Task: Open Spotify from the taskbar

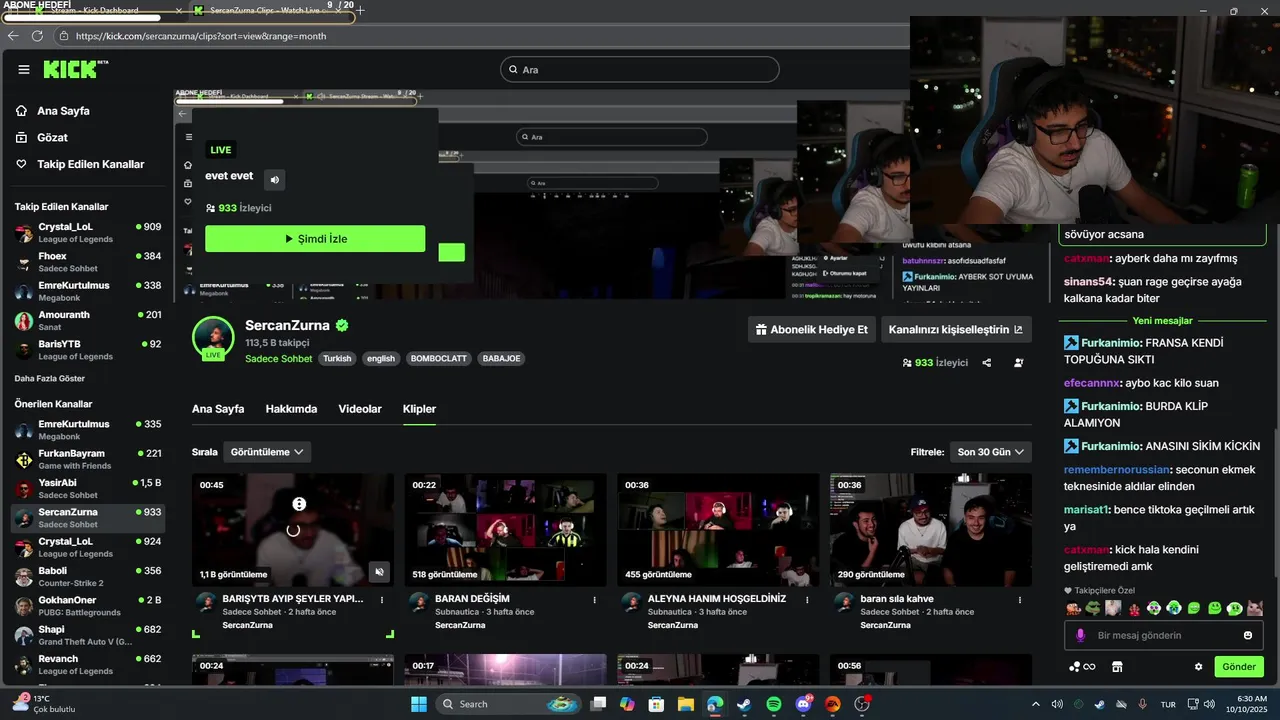Action: pyautogui.click(x=774, y=704)
